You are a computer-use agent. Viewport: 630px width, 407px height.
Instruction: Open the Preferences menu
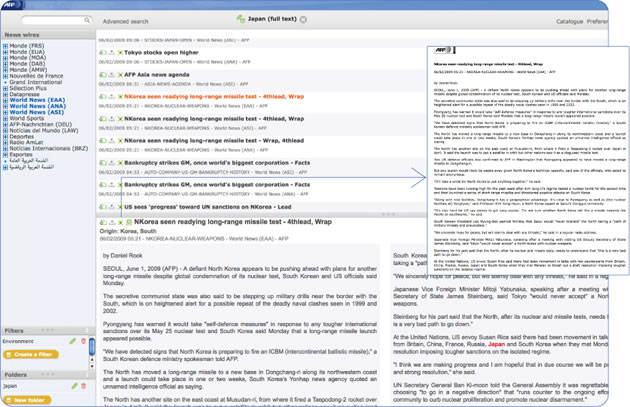597,21
